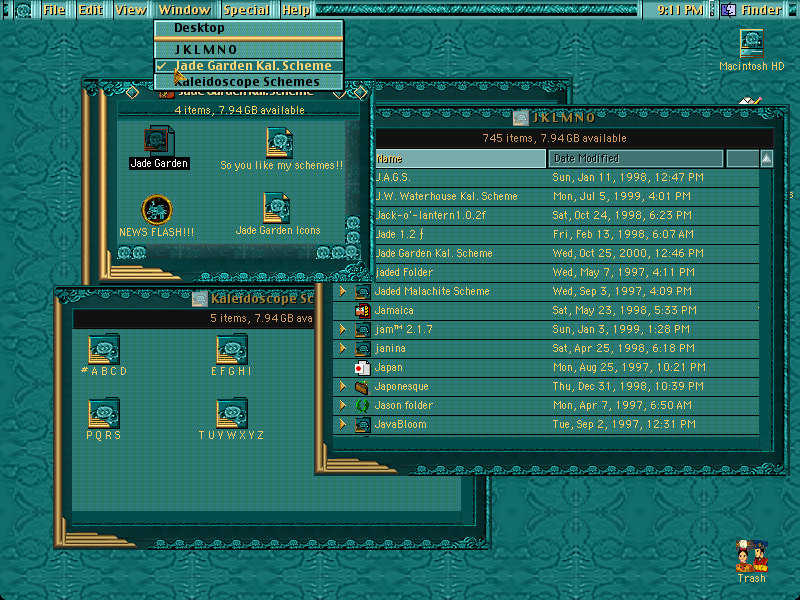Expand the jam™ 2.1.7 folder

(343, 330)
